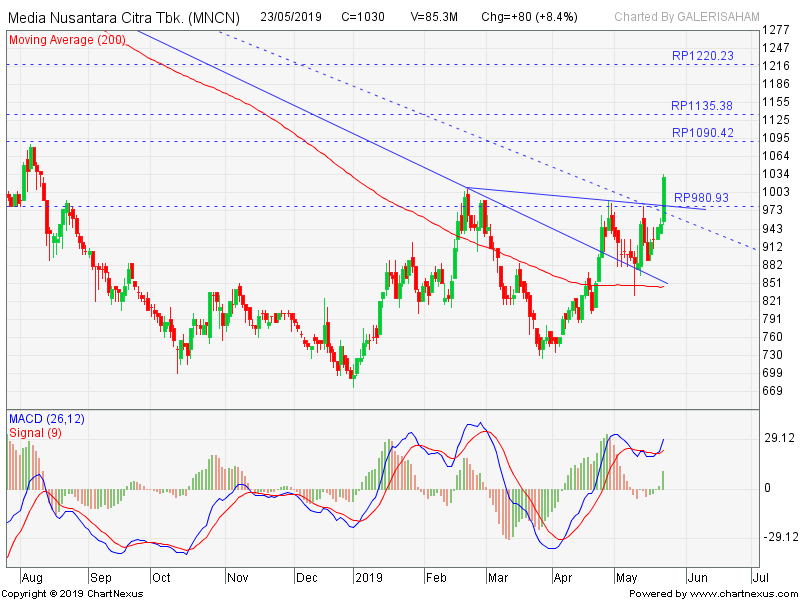Click the Moving Average (200) legend label

(67, 40)
